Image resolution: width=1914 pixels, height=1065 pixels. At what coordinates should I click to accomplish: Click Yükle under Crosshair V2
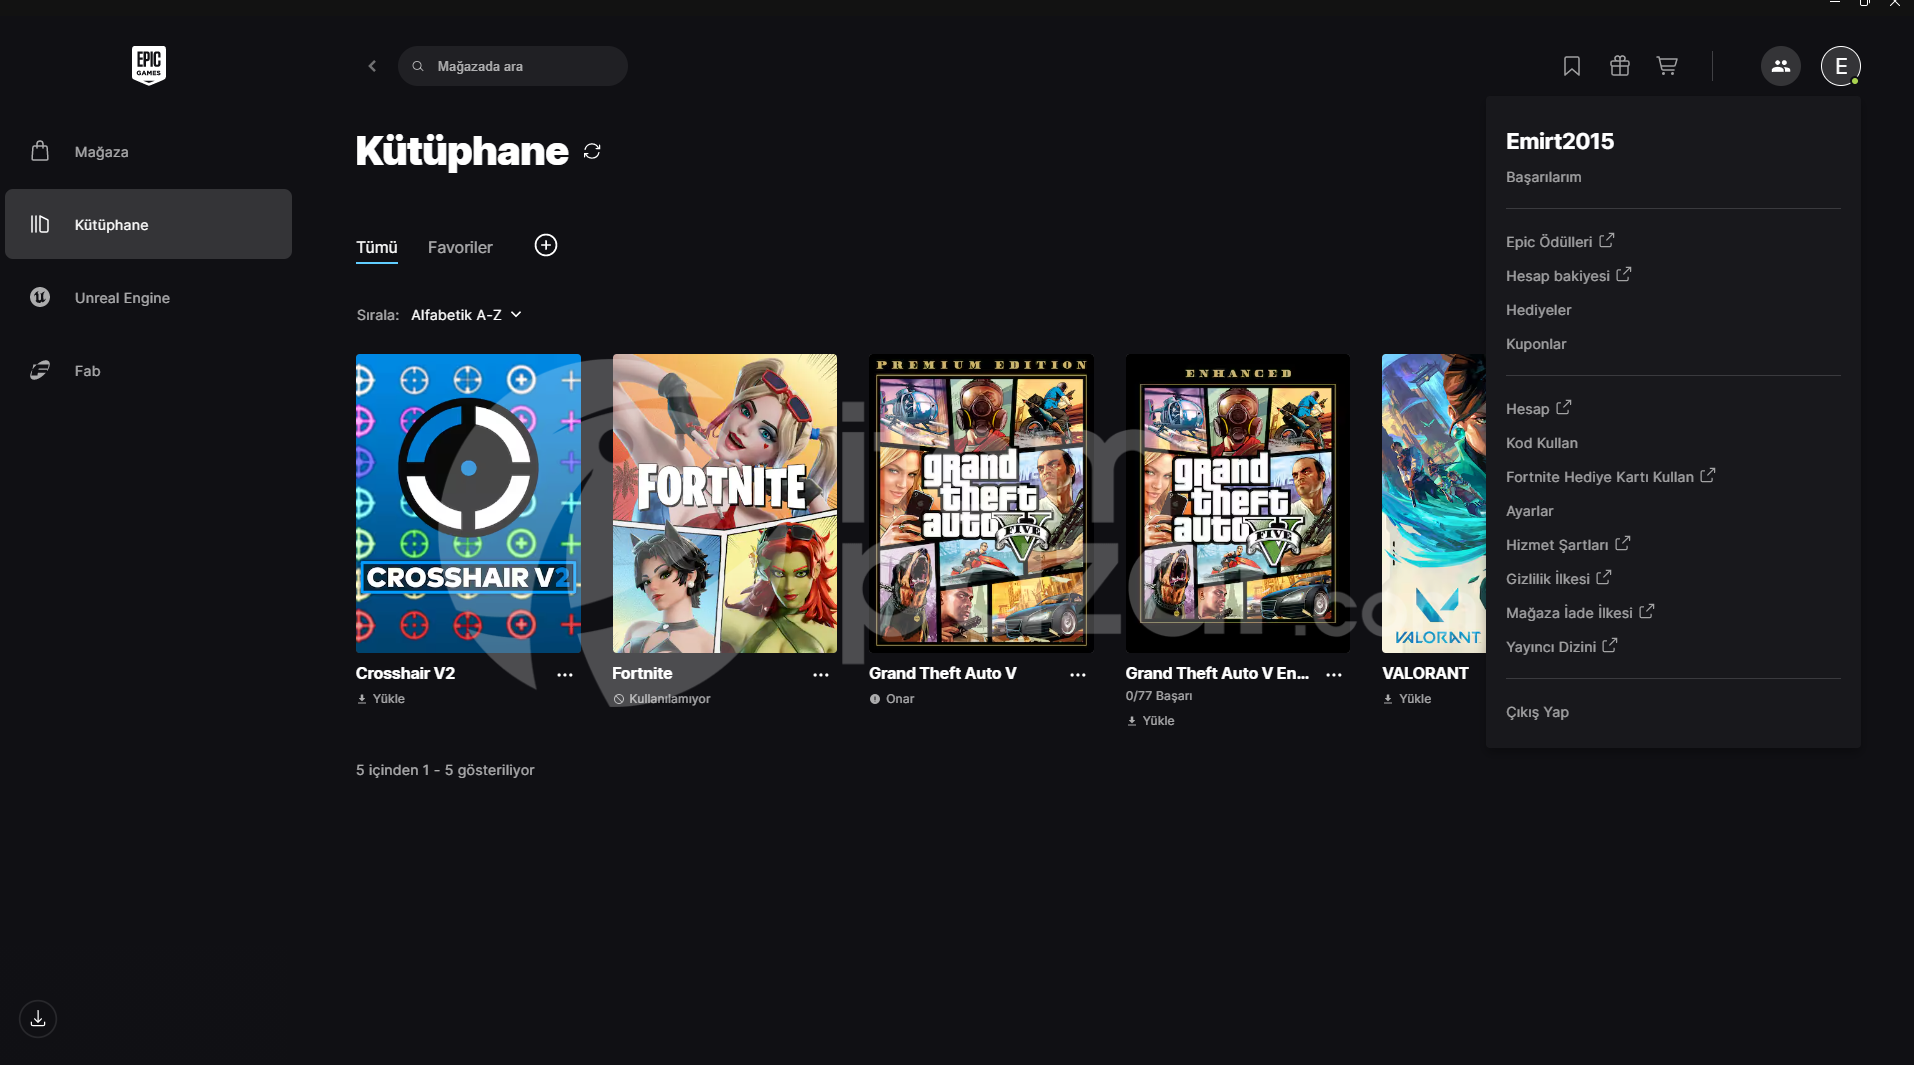tap(381, 699)
